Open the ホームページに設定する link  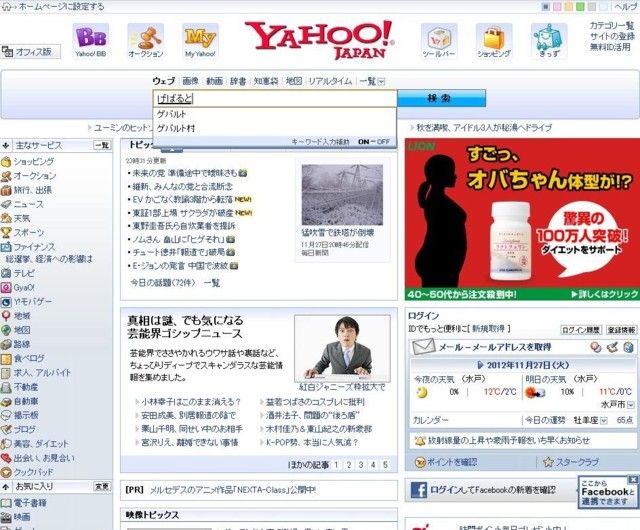(x=61, y=7)
